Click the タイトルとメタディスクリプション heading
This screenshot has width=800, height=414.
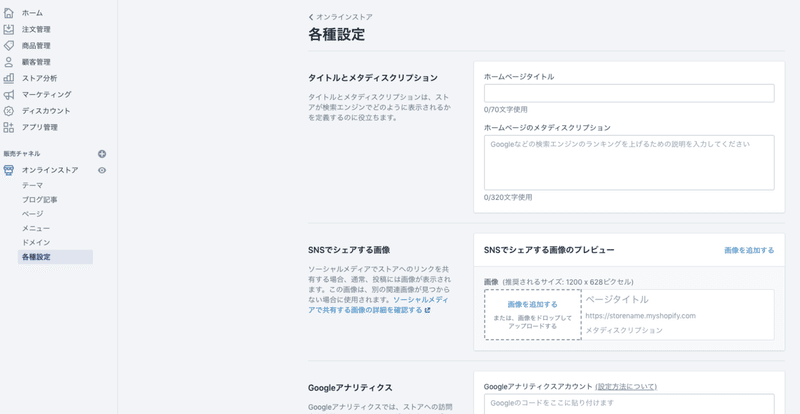click(x=373, y=78)
